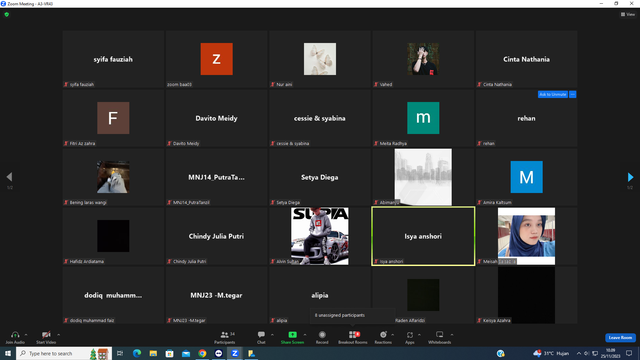The height and width of the screenshot is (360, 640).
Task: Expand chat options caret next to Chat
Action: [x=272, y=335]
